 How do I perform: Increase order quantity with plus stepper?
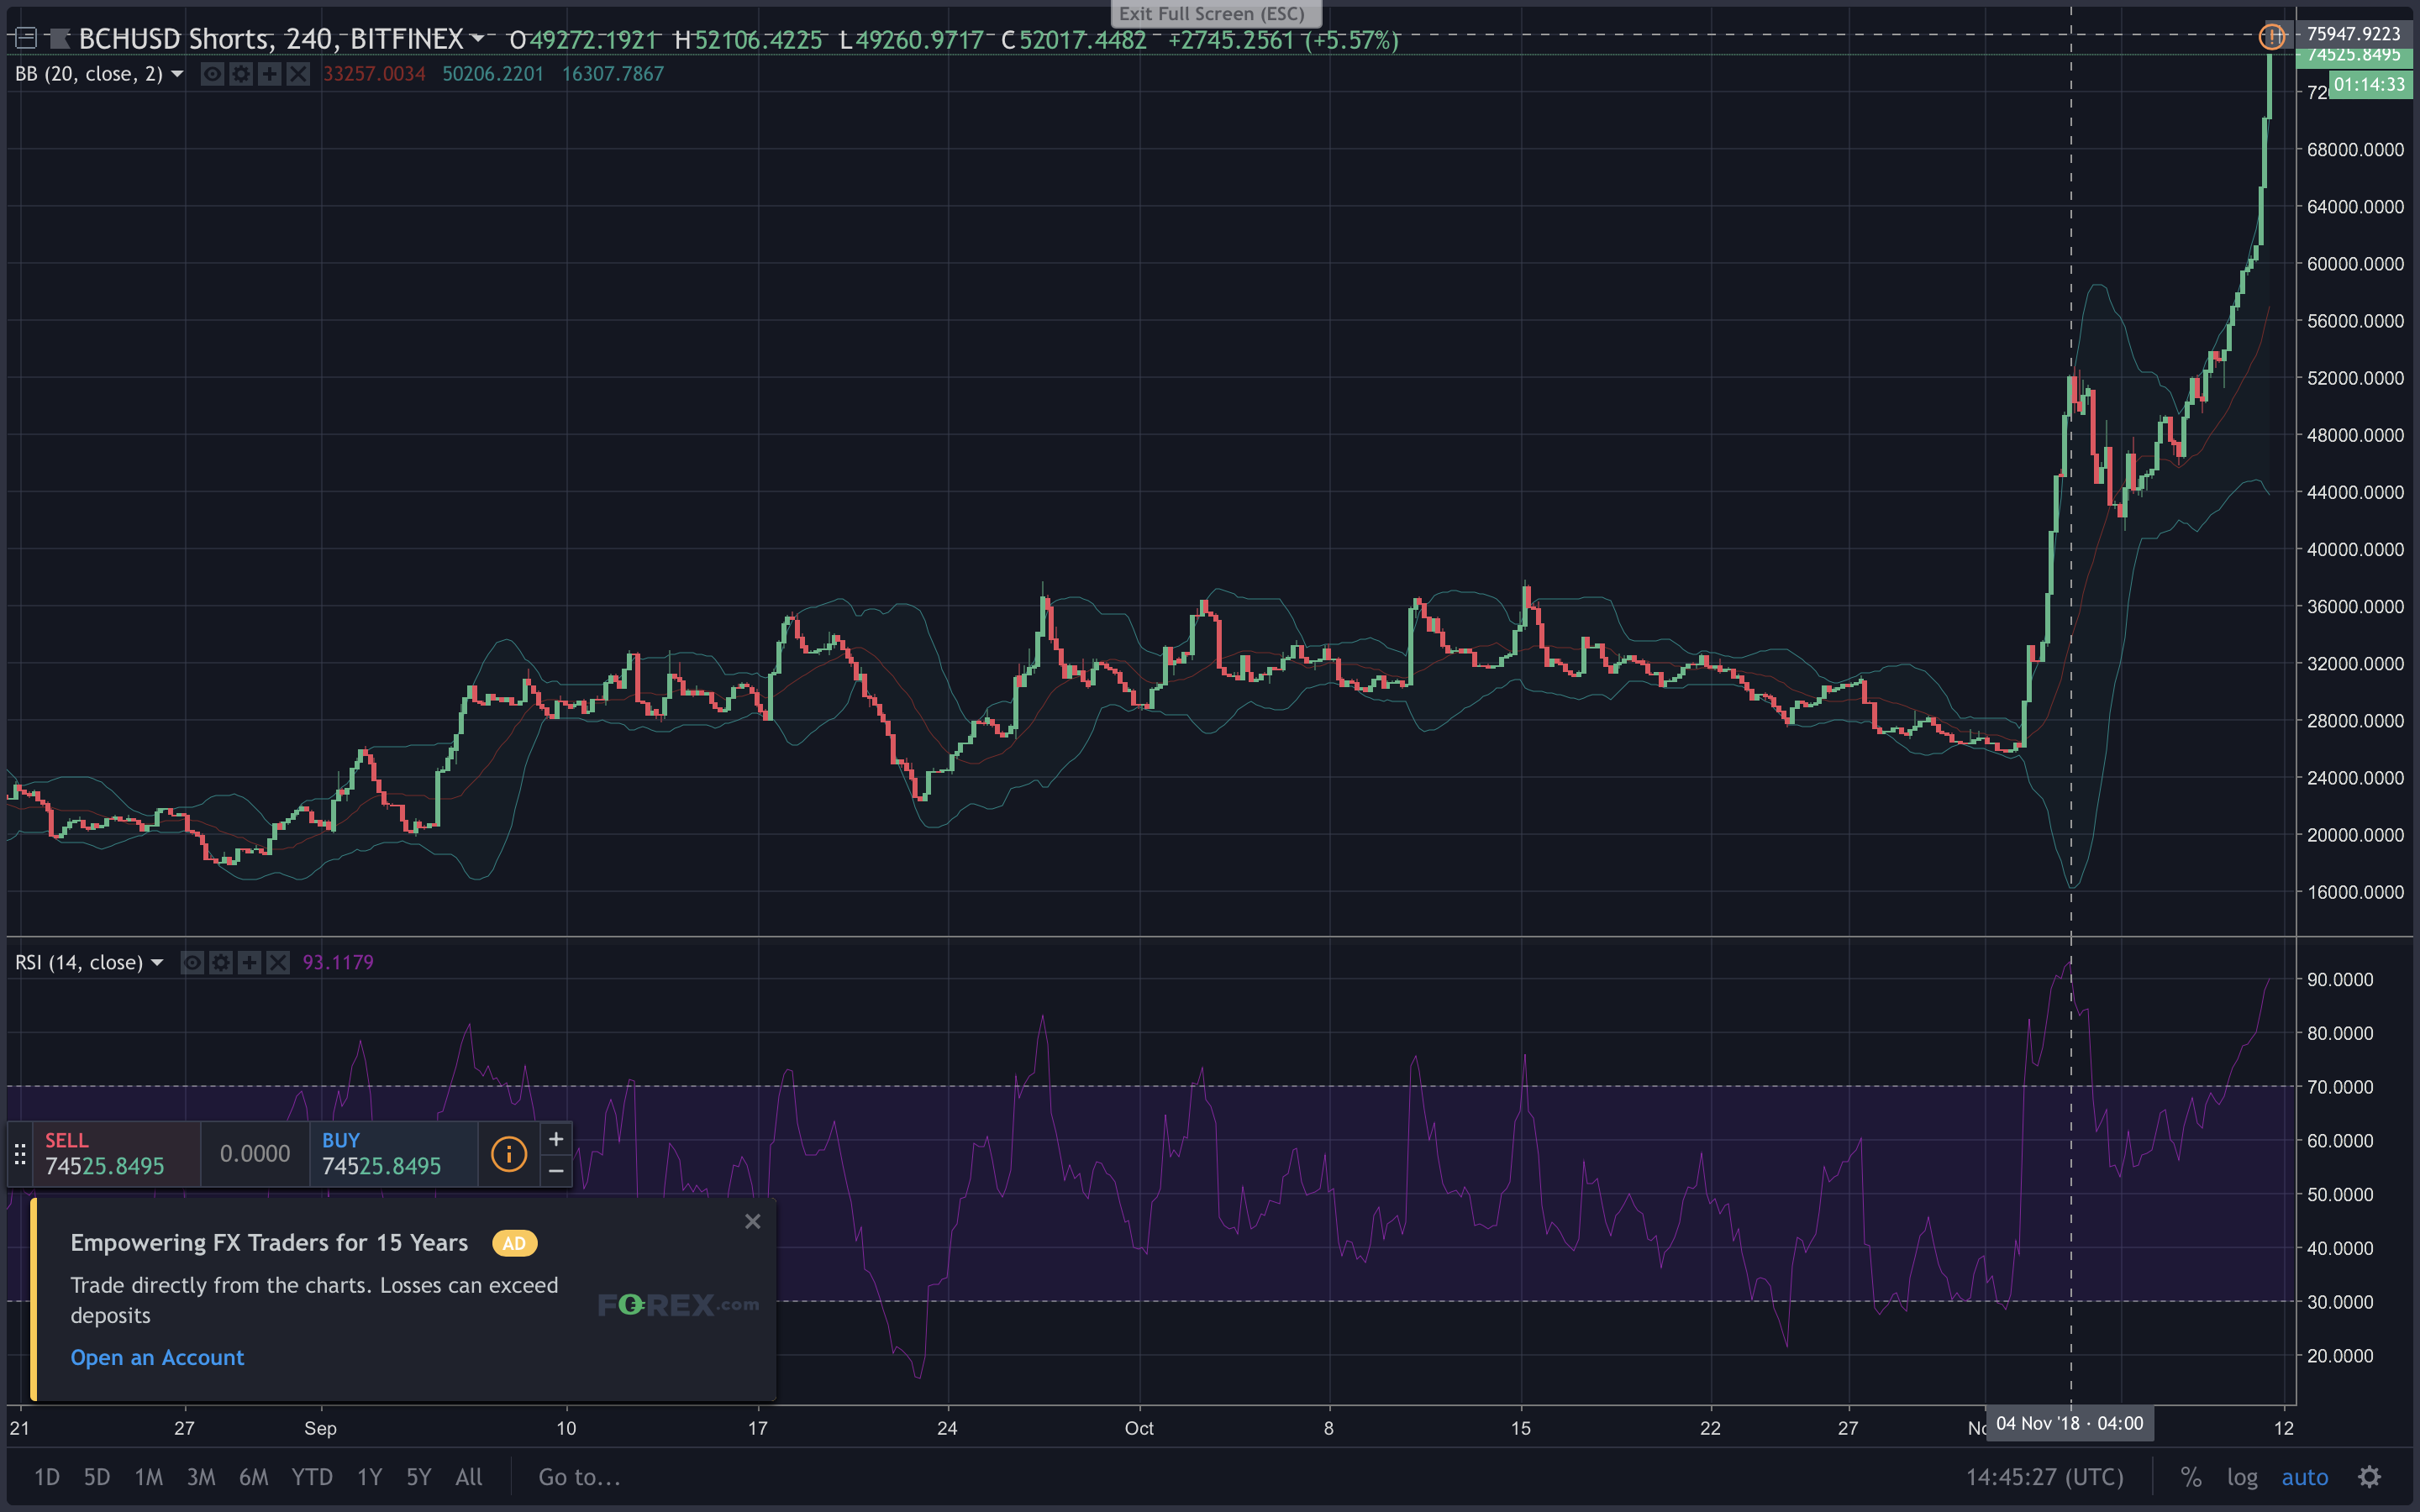[556, 1139]
